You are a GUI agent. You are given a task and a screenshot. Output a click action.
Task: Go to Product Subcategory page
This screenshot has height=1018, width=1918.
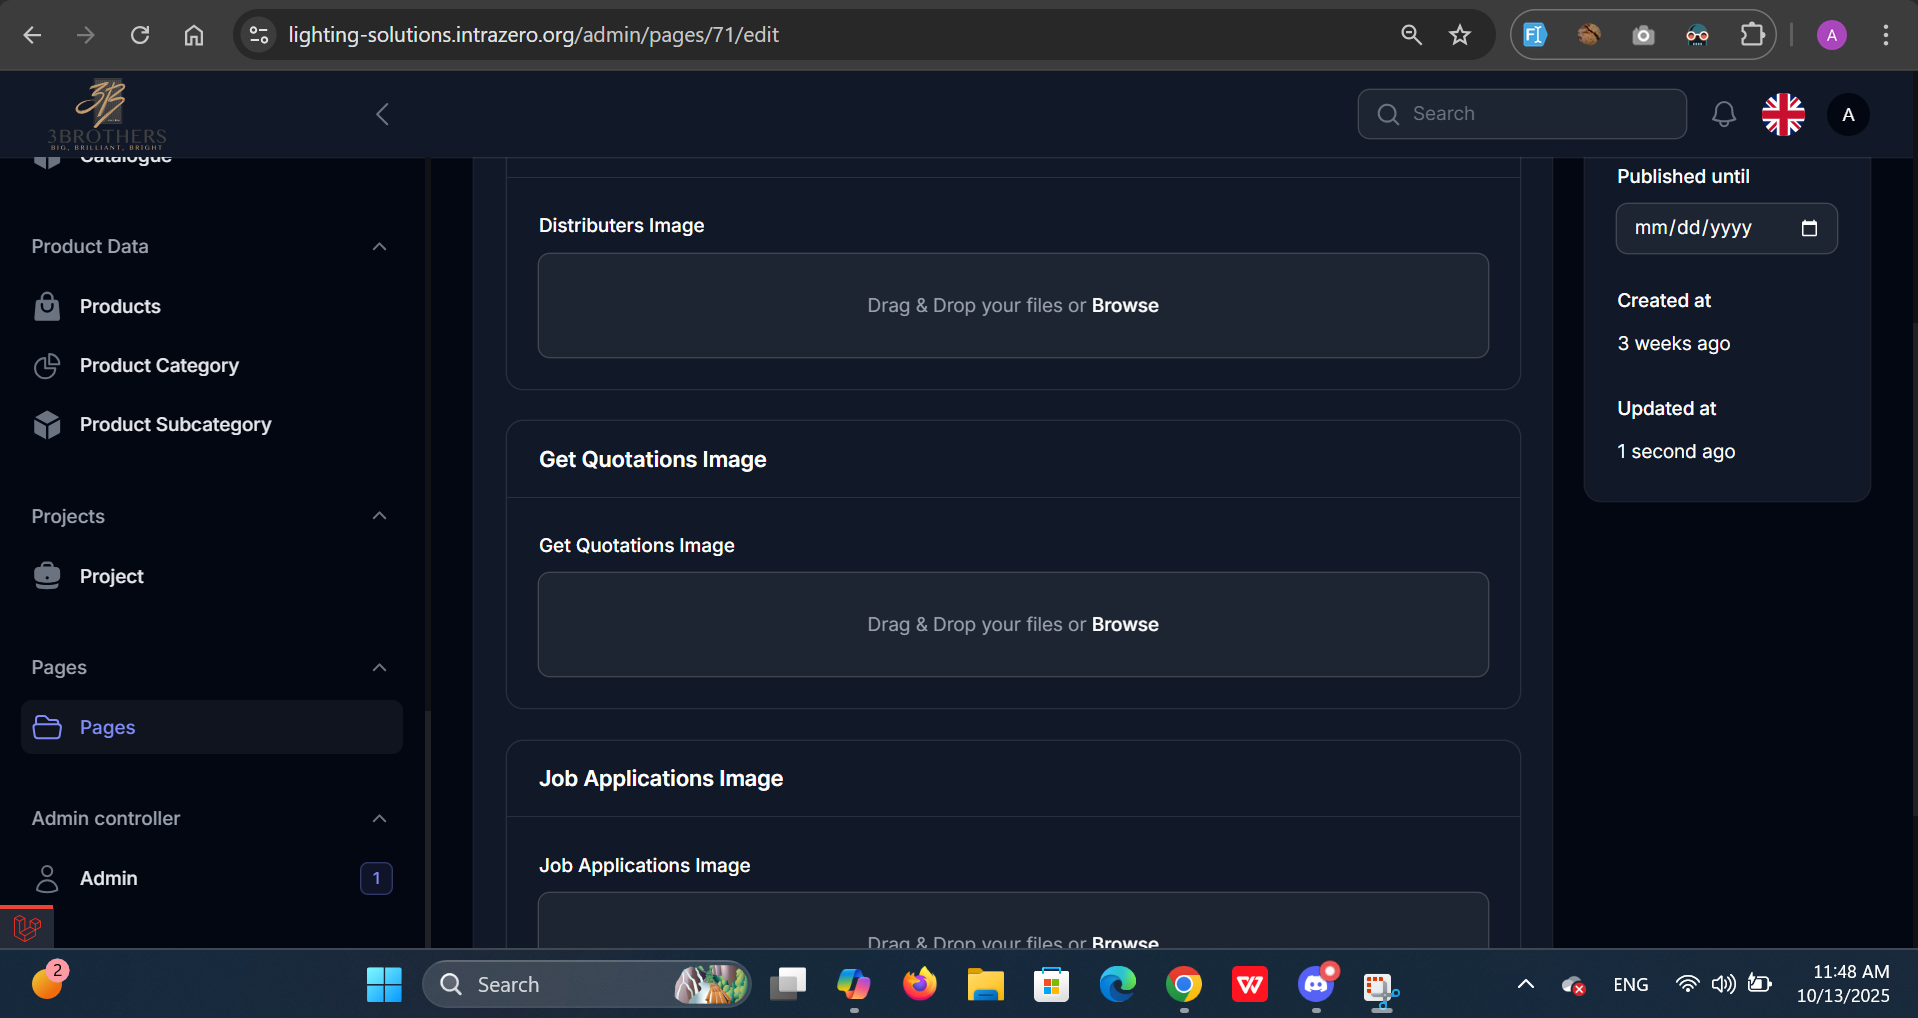tap(175, 425)
